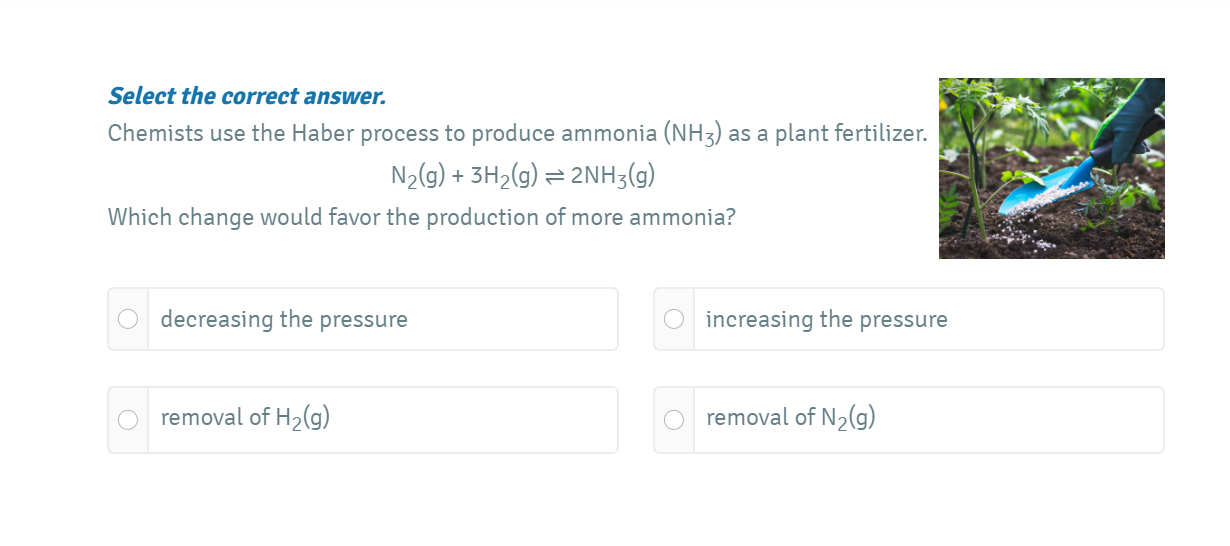Select the "increasing the pressure" radio button
The image size is (1230, 546).
point(674,319)
